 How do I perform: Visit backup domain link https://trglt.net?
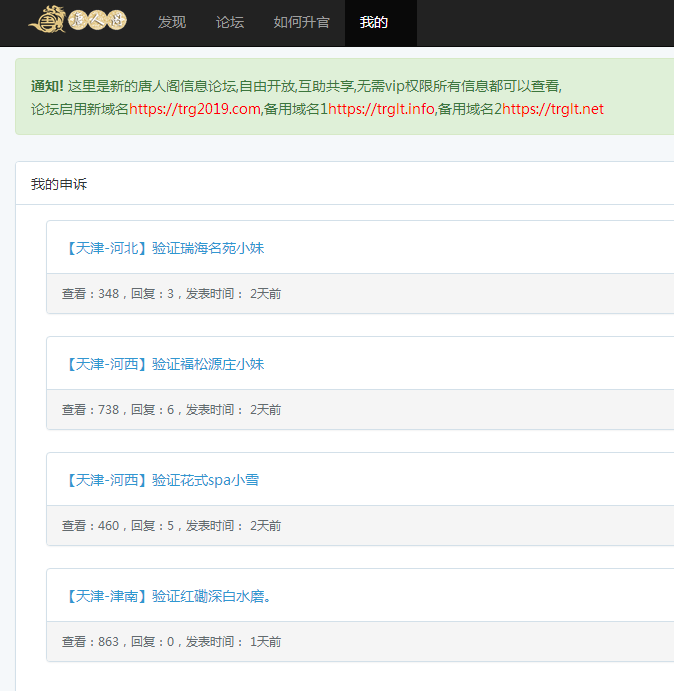point(553,109)
